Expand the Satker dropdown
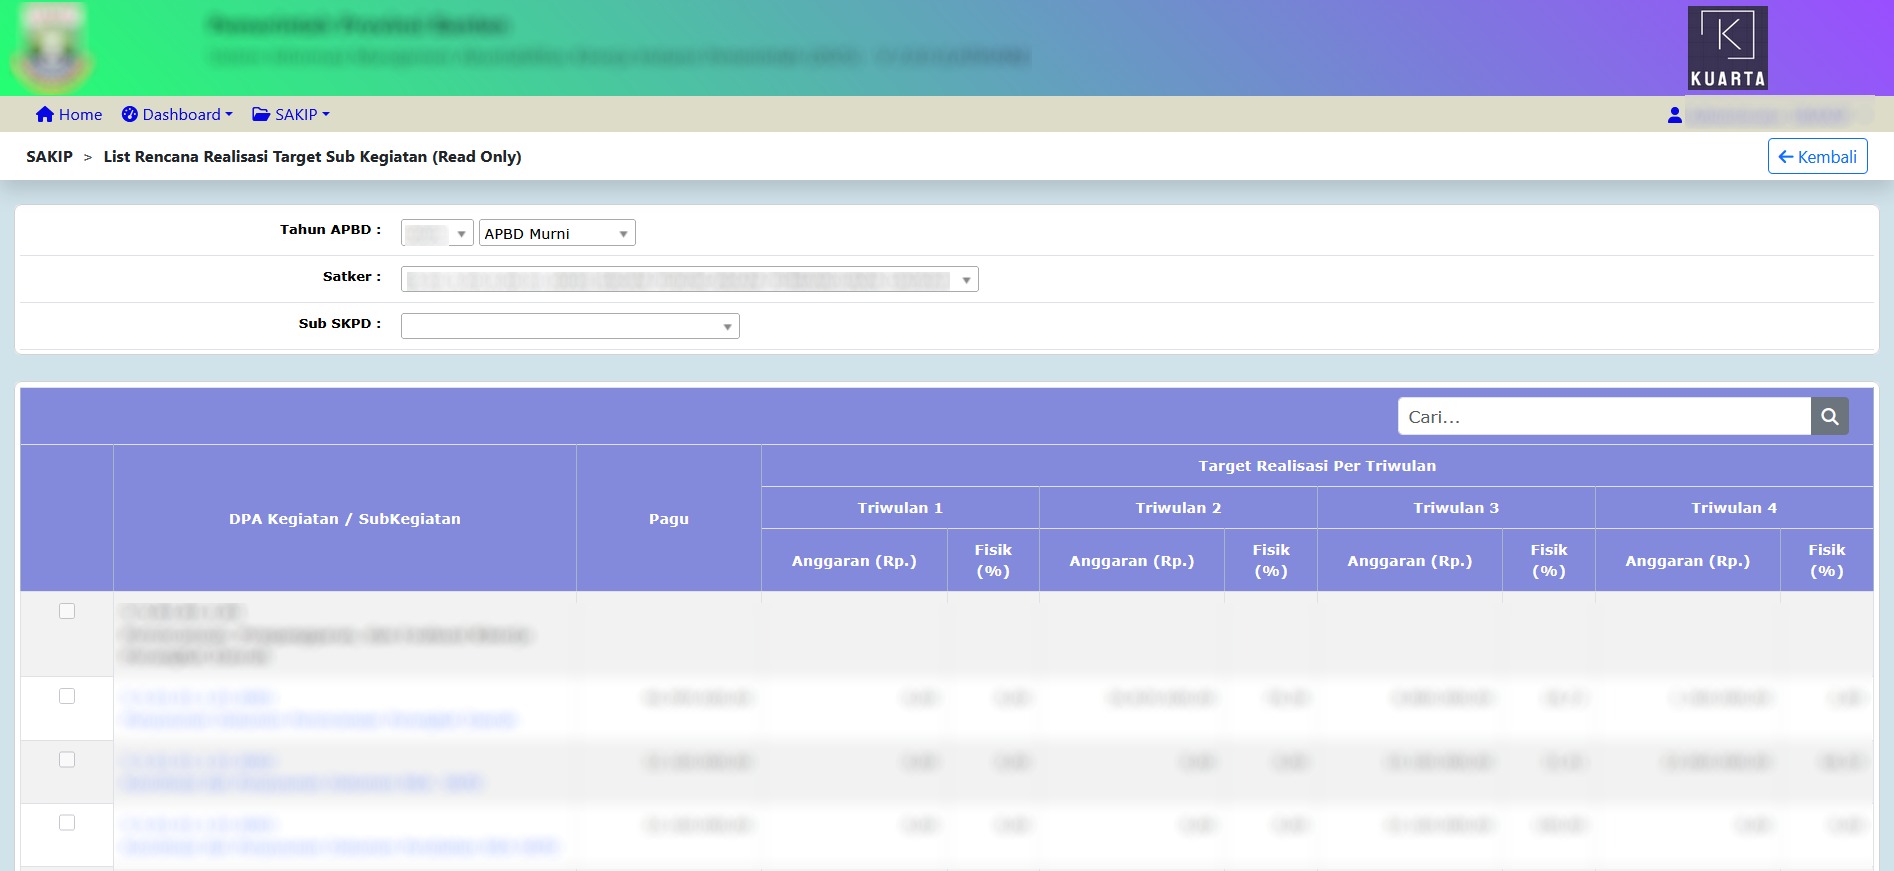Image resolution: width=1894 pixels, height=871 pixels. (689, 280)
